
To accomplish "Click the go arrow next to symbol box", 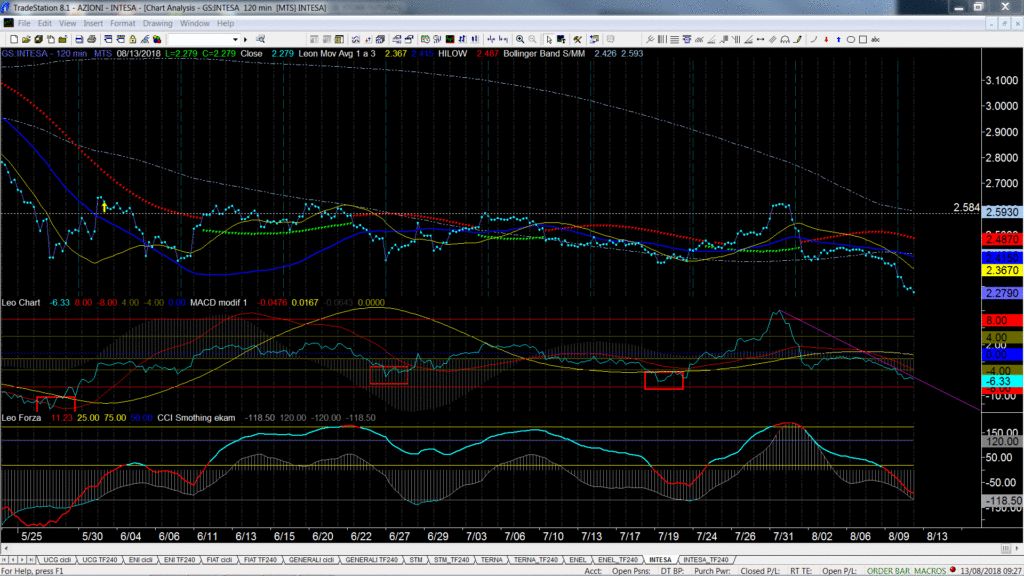I will (246, 39).
